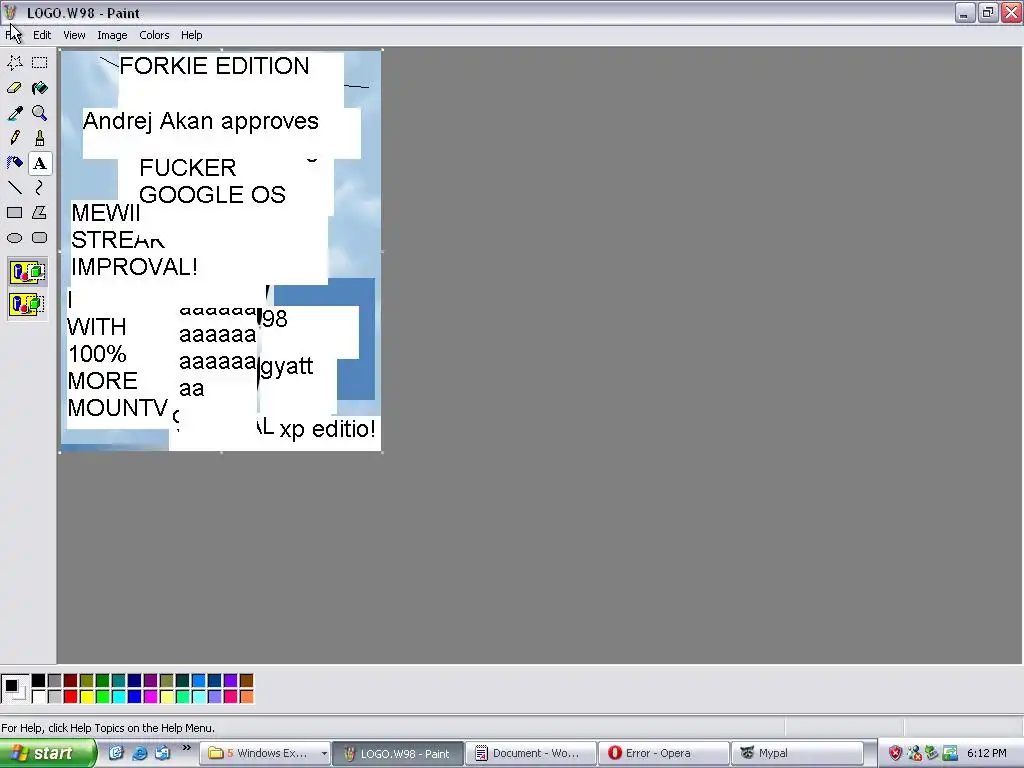Select the Ellipse tool
This screenshot has height=768, width=1024.
point(14,238)
